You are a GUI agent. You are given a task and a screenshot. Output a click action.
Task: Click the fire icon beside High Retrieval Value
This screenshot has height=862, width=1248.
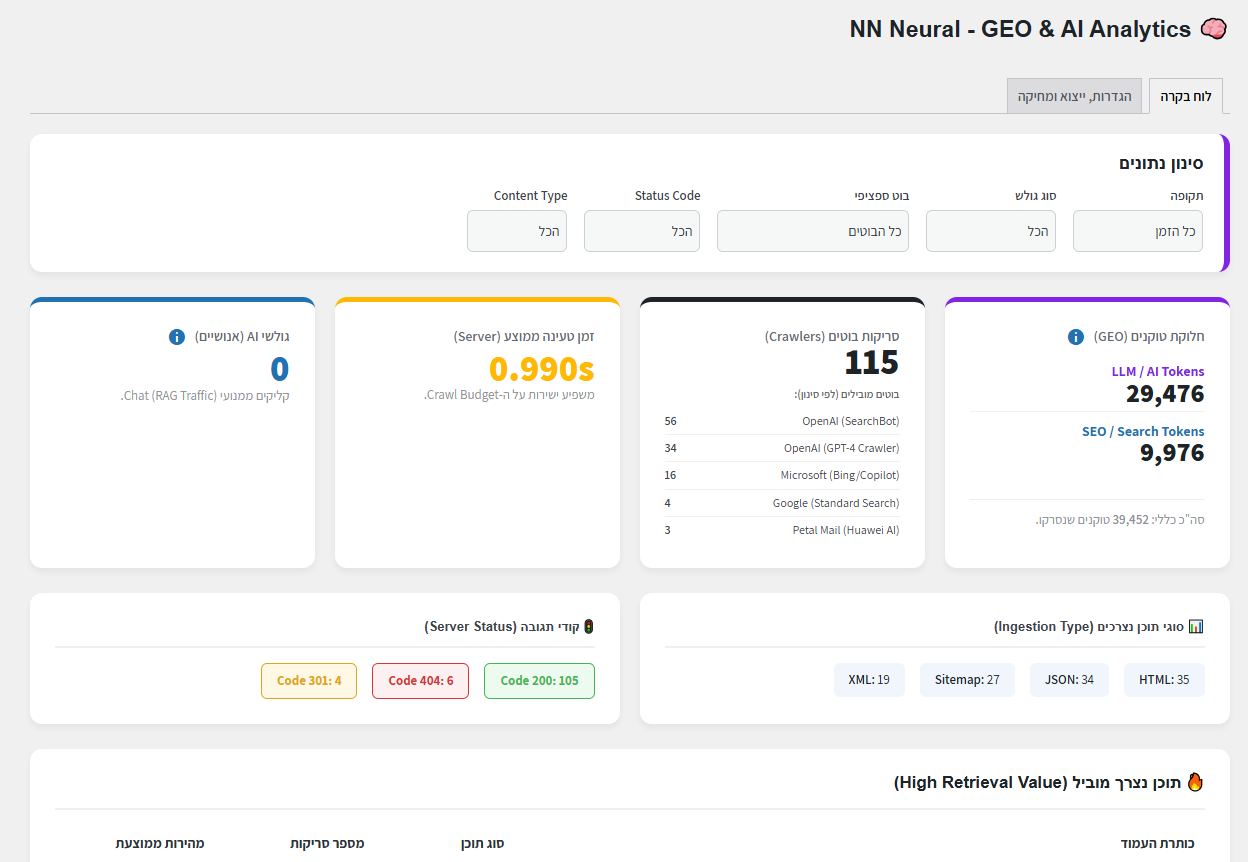1195,782
